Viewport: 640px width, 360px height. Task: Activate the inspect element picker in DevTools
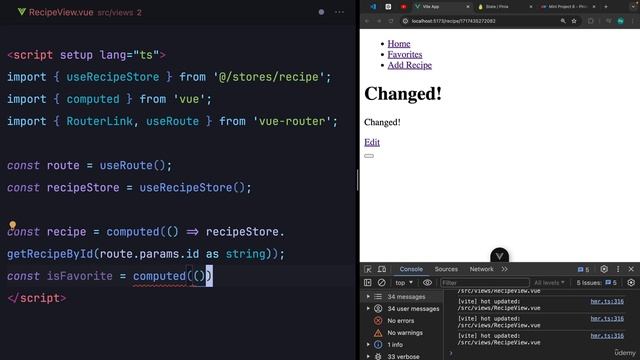pyautogui.click(x=368, y=269)
